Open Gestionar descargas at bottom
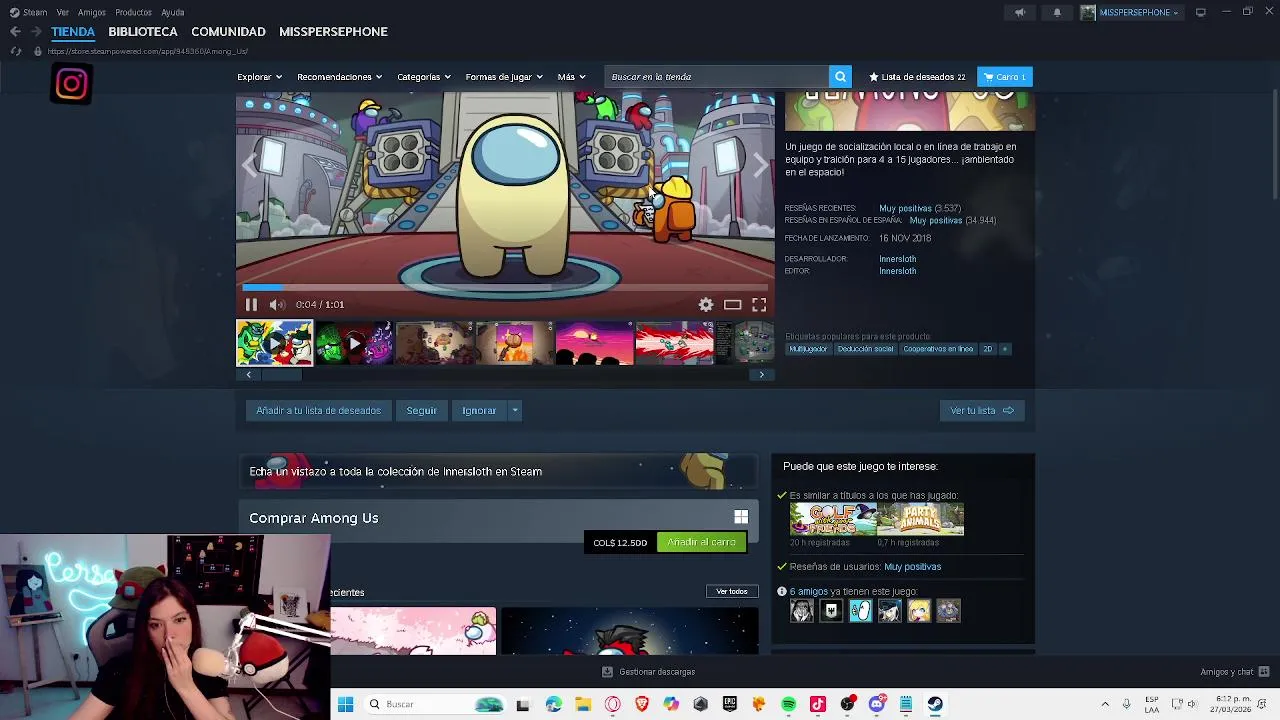The width and height of the screenshot is (1280, 720). [x=649, y=672]
